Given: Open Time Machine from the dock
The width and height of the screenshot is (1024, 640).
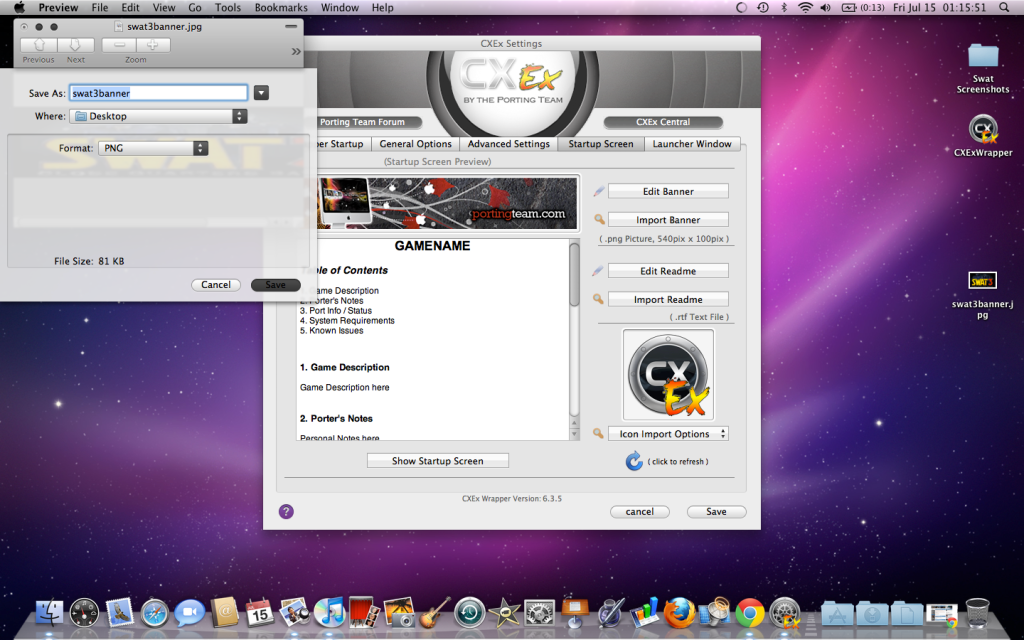Looking at the screenshot, I should [469, 613].
